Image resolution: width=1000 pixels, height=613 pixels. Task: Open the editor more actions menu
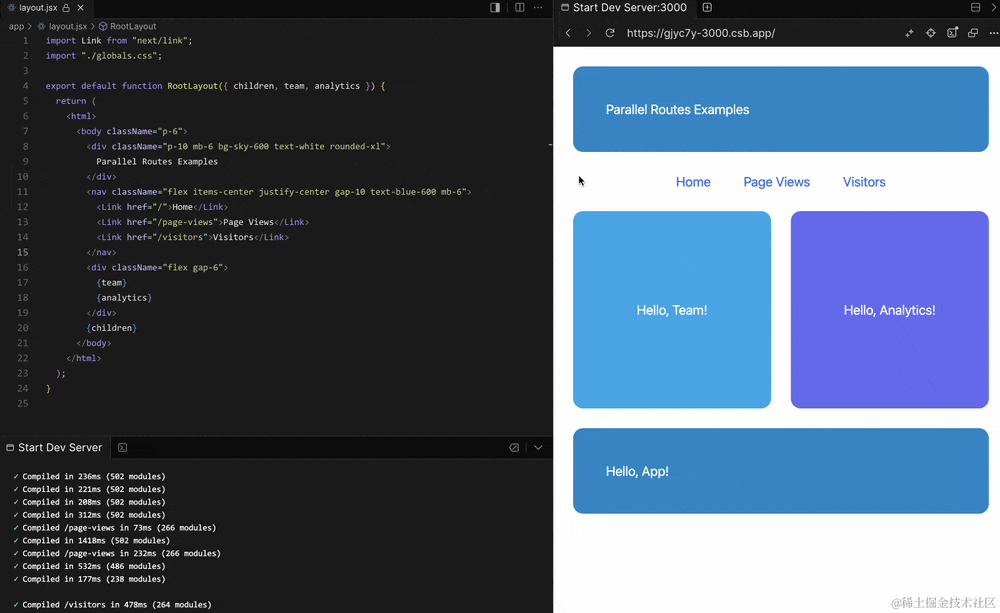click(x=540, y=7)
